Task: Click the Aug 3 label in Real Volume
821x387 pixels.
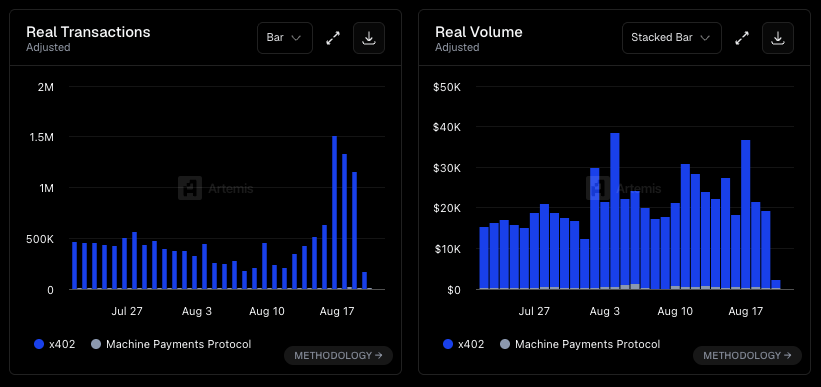Action: (x=605, y=311)
